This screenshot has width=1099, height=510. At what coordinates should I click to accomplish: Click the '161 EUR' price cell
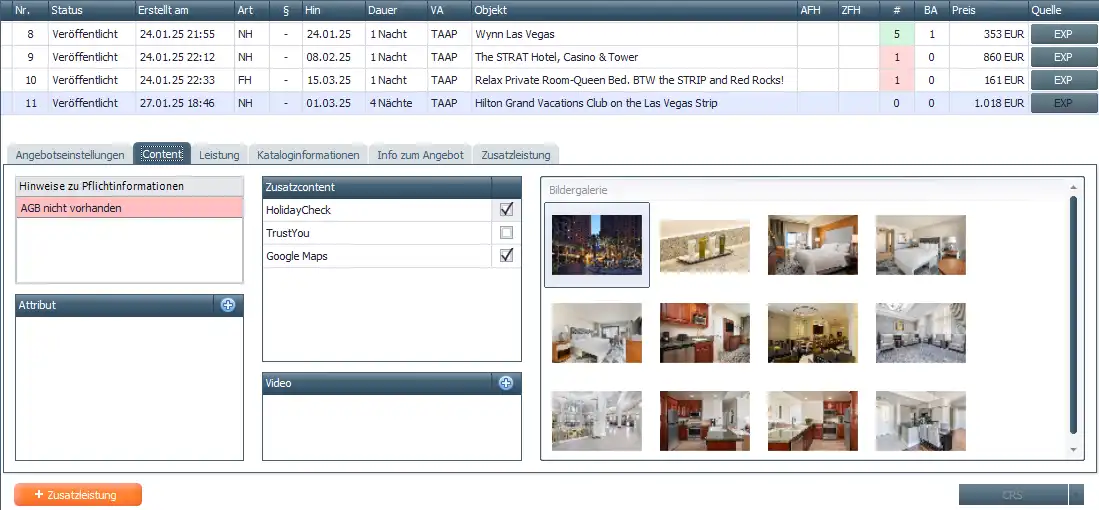[989, 80]
